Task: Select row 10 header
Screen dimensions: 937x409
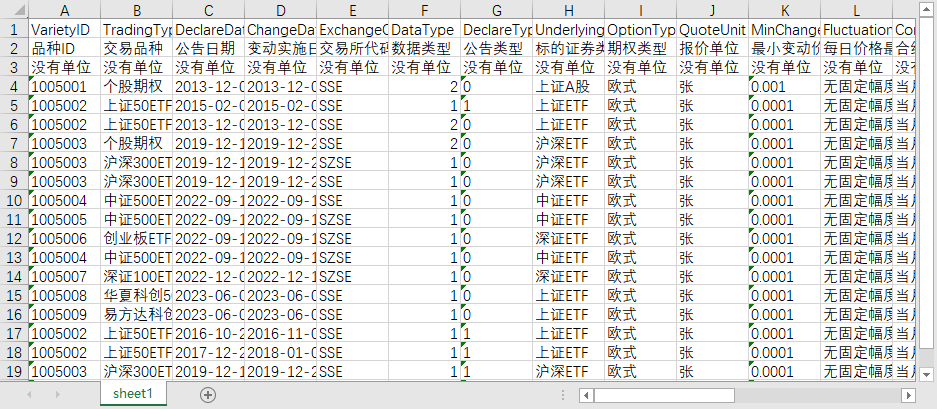Action: click(14, 200)
